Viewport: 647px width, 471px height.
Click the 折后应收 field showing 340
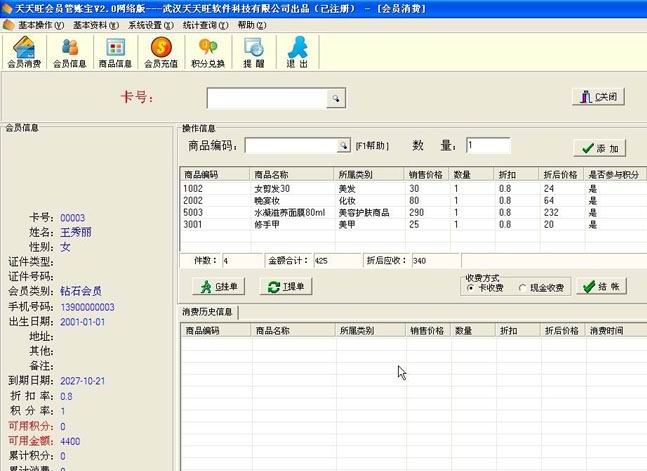click(x=436, y=261)
